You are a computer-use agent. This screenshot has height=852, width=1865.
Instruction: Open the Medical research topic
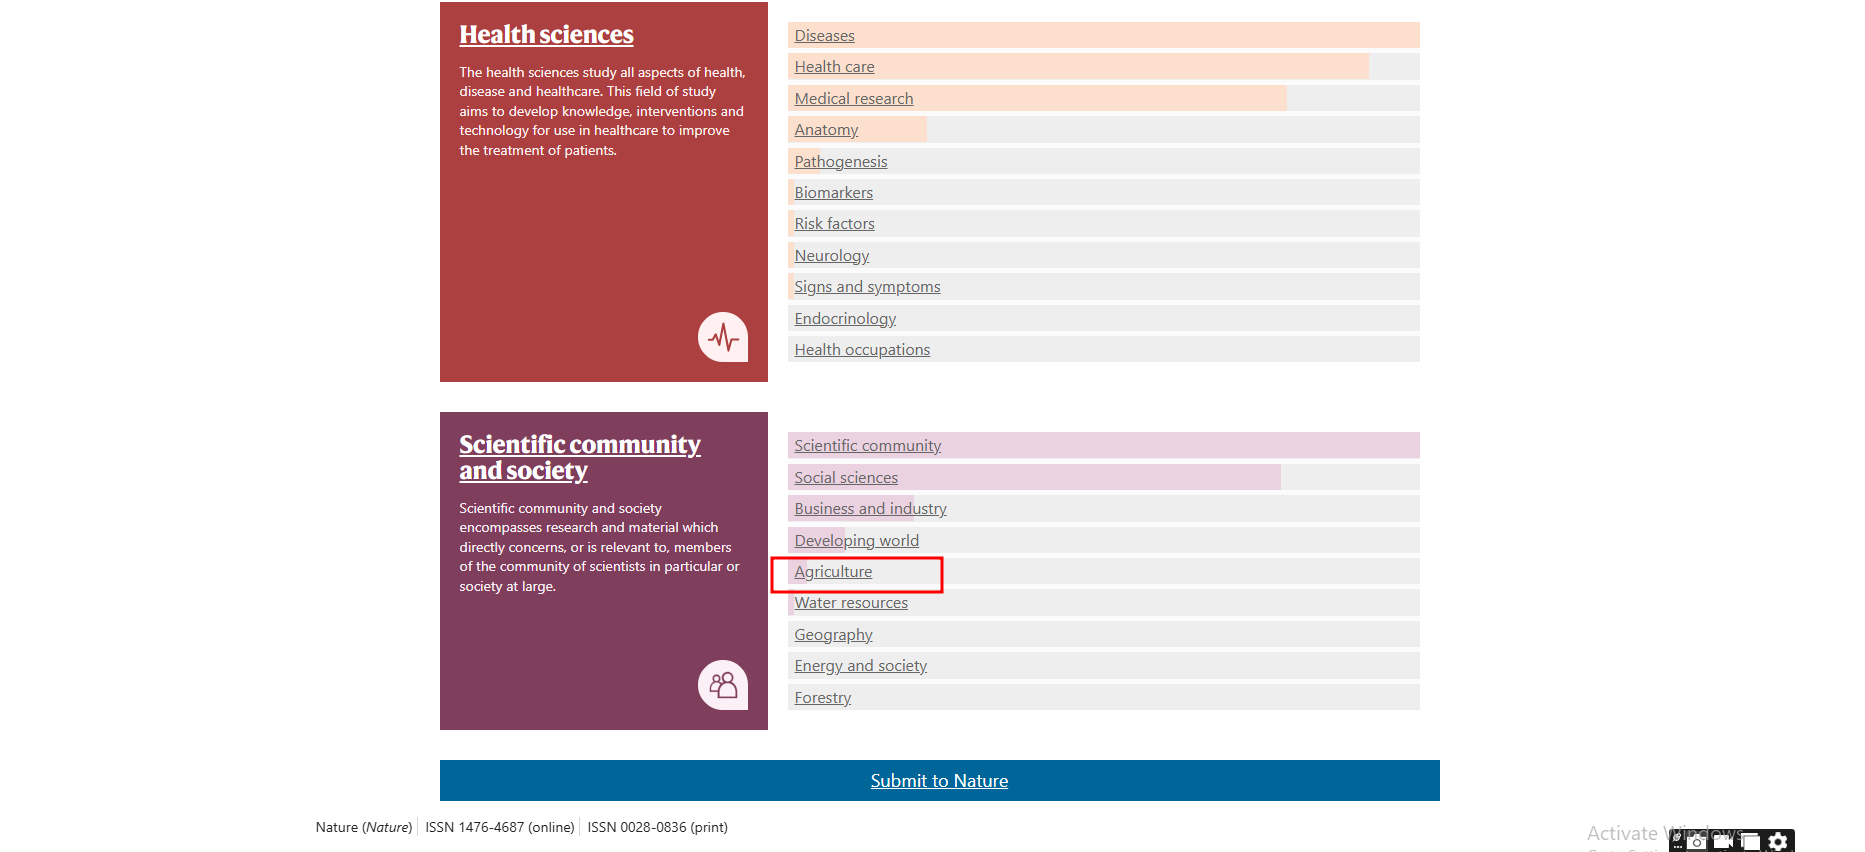pos(853,99)
